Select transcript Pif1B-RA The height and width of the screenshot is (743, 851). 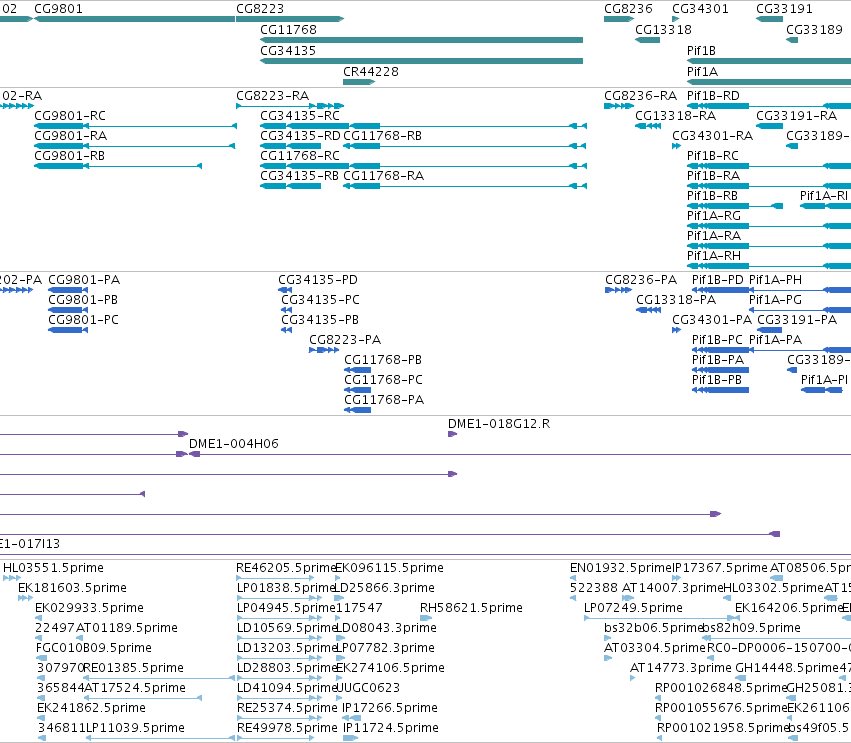[713, 176]
